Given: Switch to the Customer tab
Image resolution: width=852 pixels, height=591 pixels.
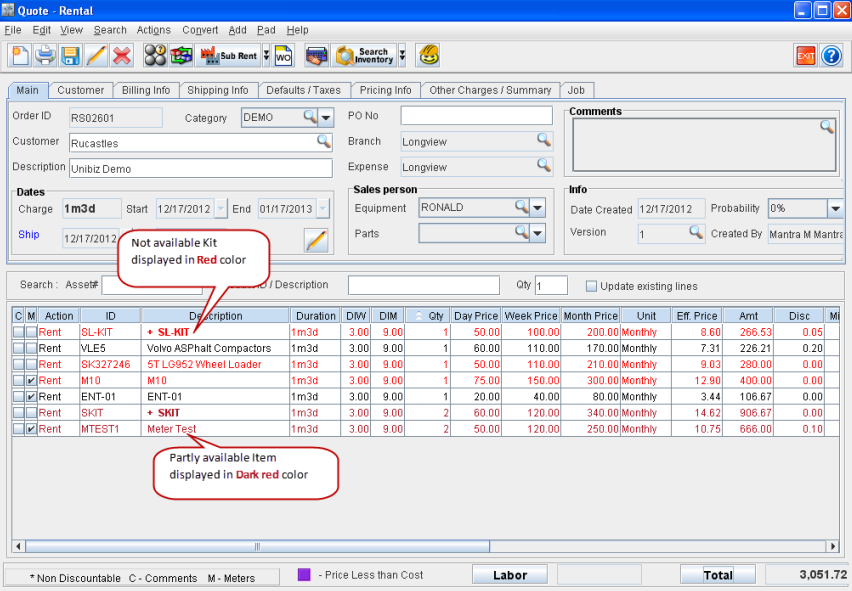Looking at the screenshot, I should pos(80,90).
